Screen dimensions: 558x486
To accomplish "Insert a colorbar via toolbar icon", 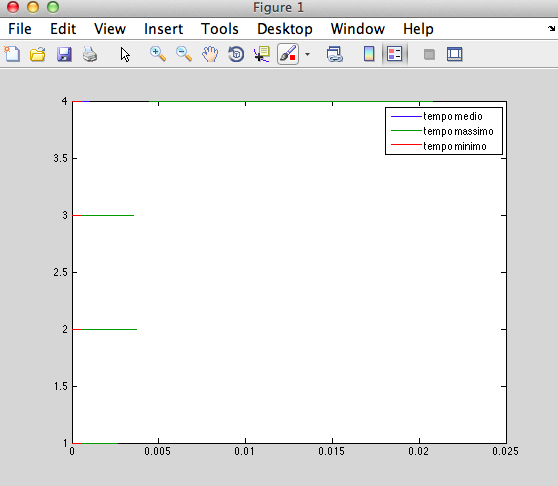I will (x=369, y=54).
